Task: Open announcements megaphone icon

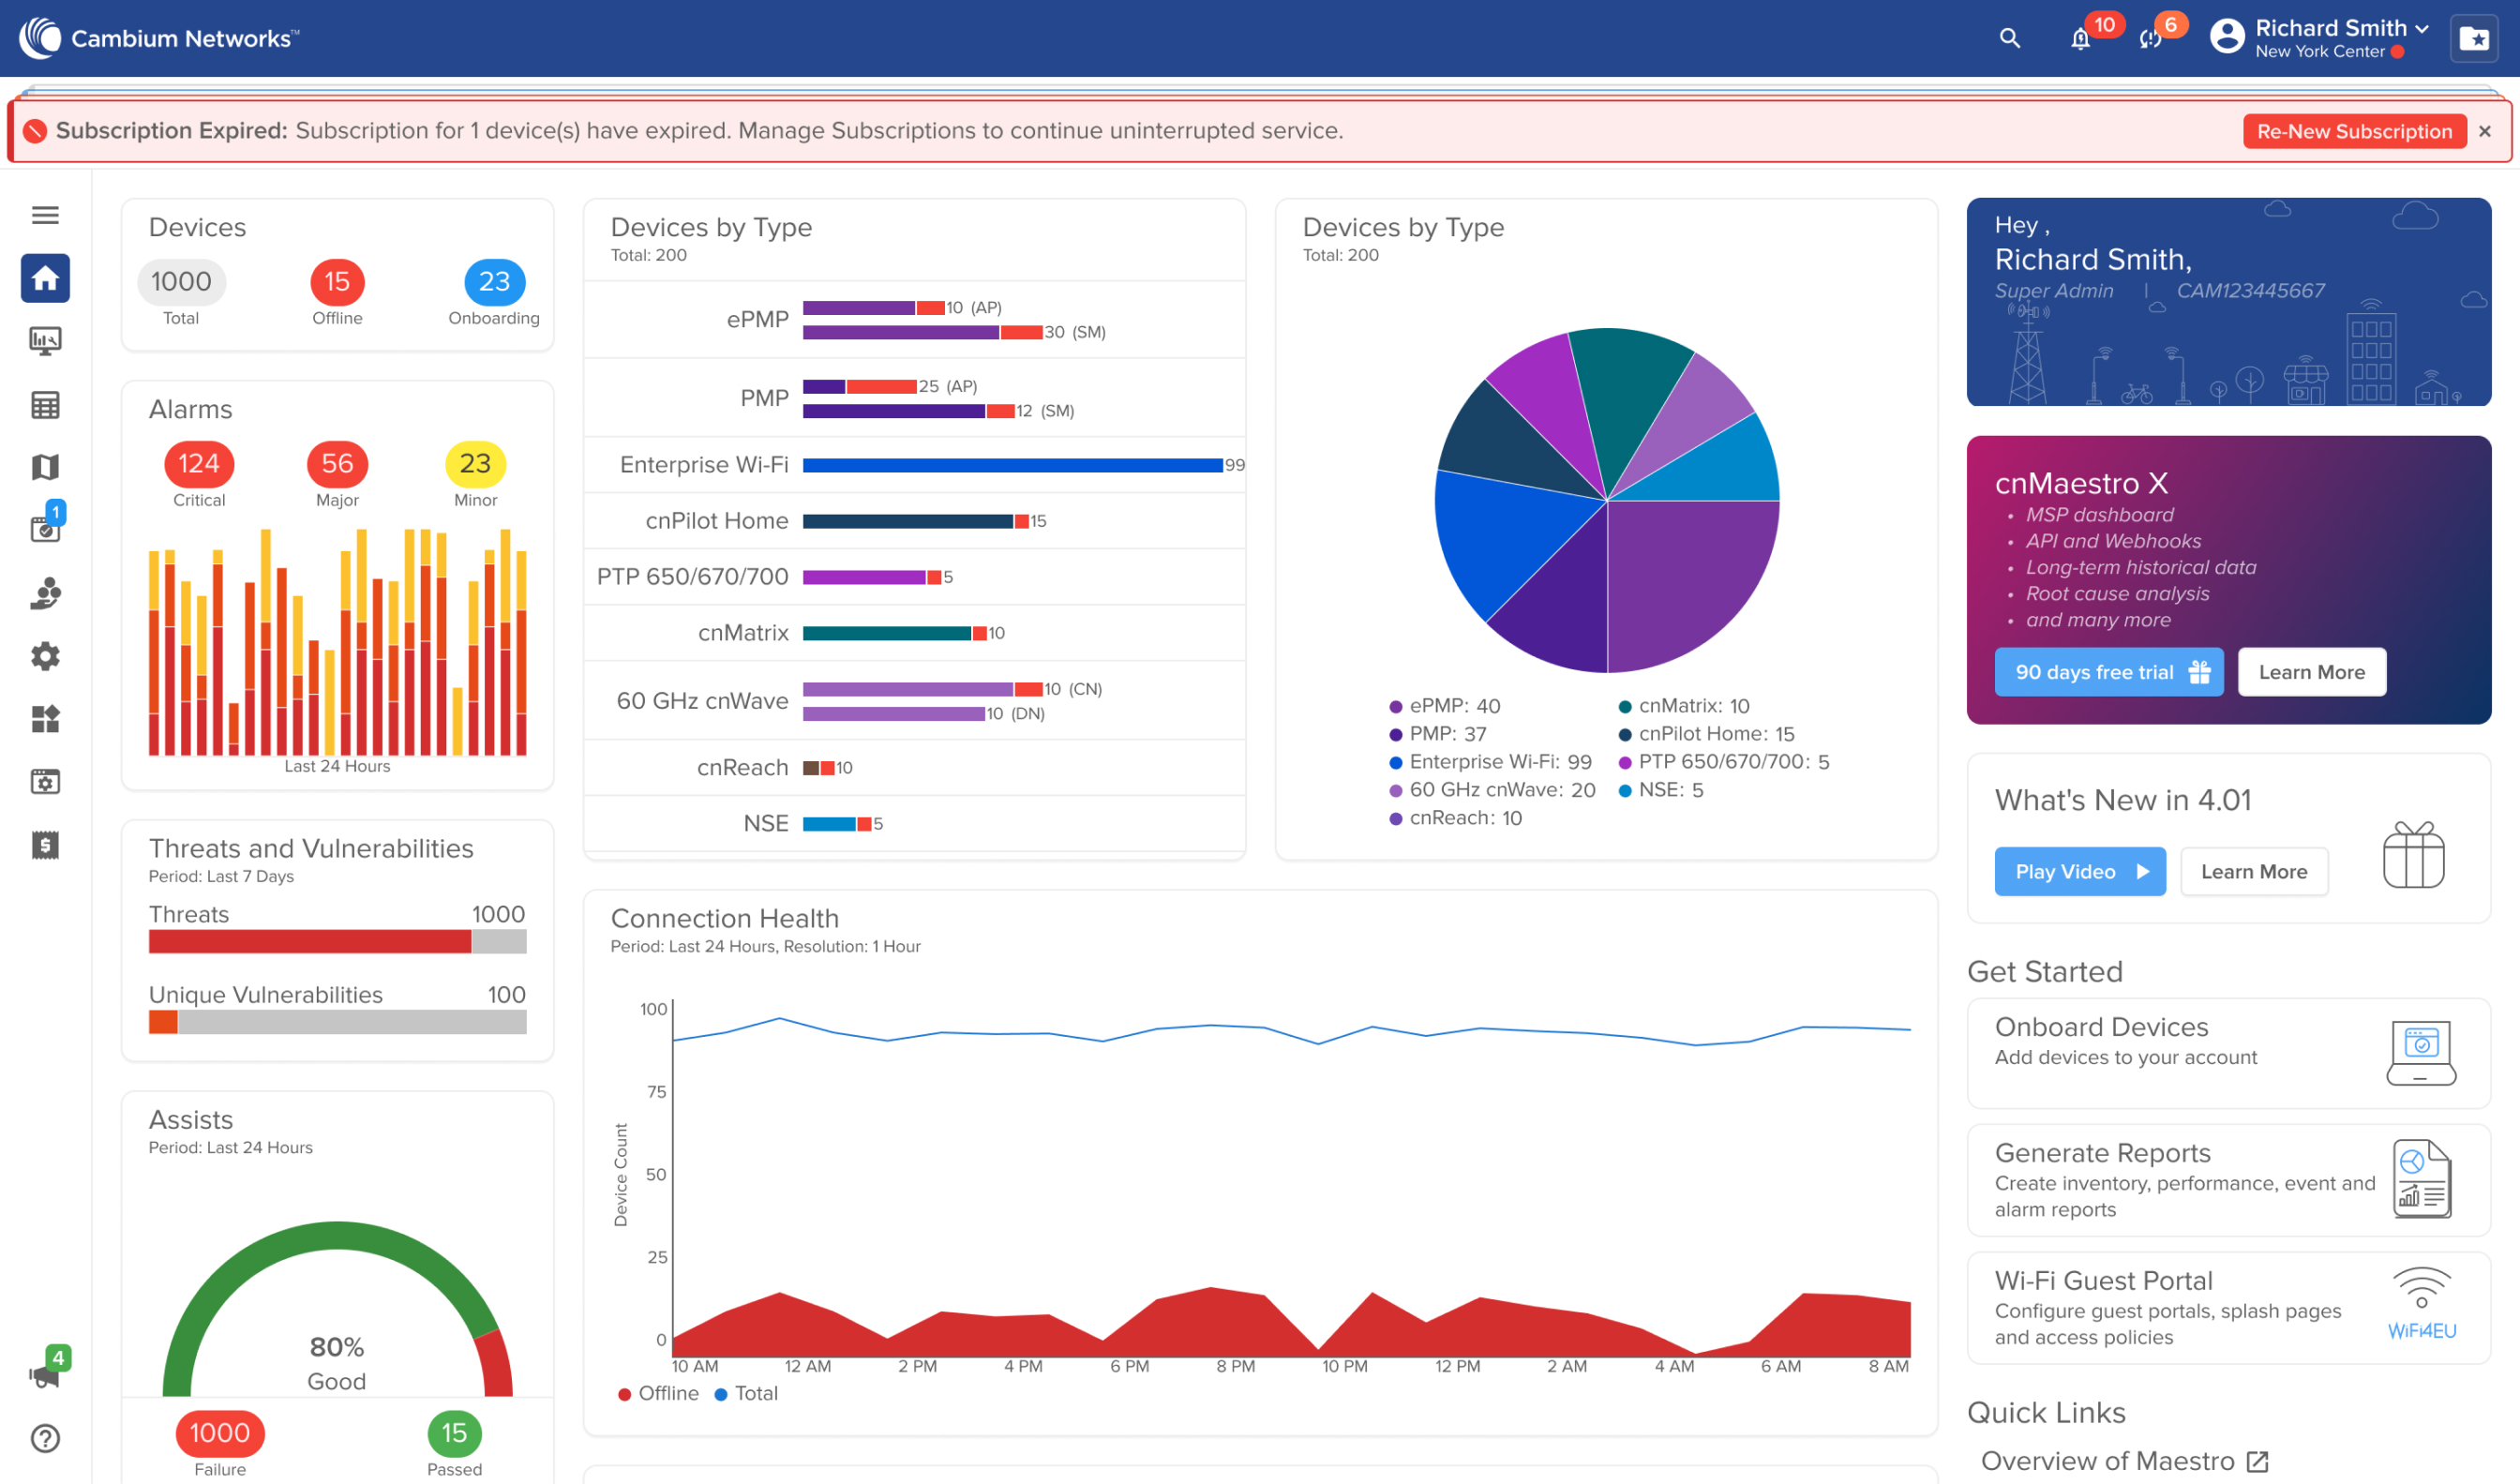Action: pos(45,1374)
